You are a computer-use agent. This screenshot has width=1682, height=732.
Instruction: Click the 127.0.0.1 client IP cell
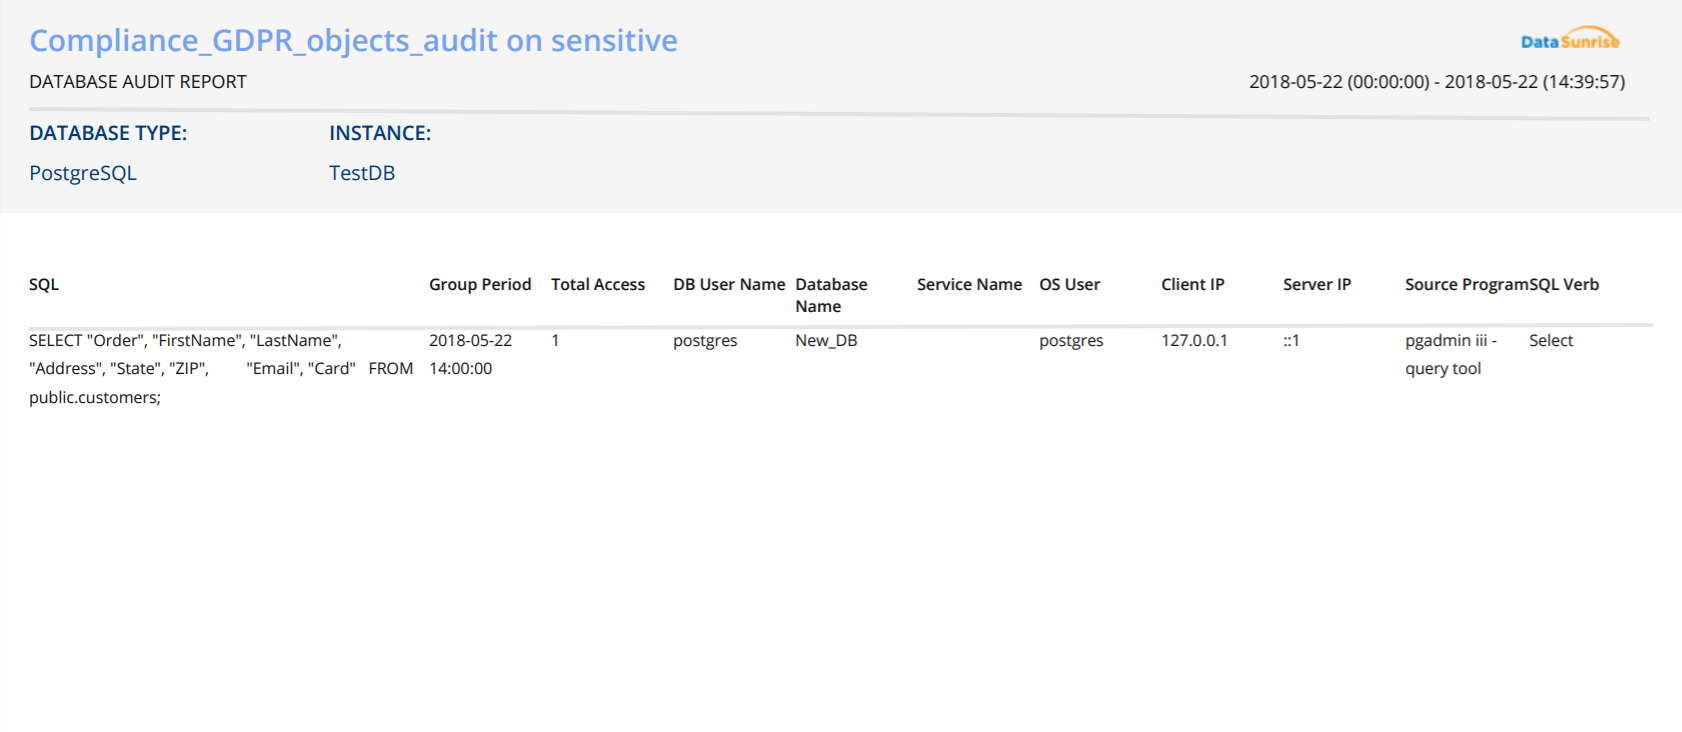click(x=1194, y=340)
